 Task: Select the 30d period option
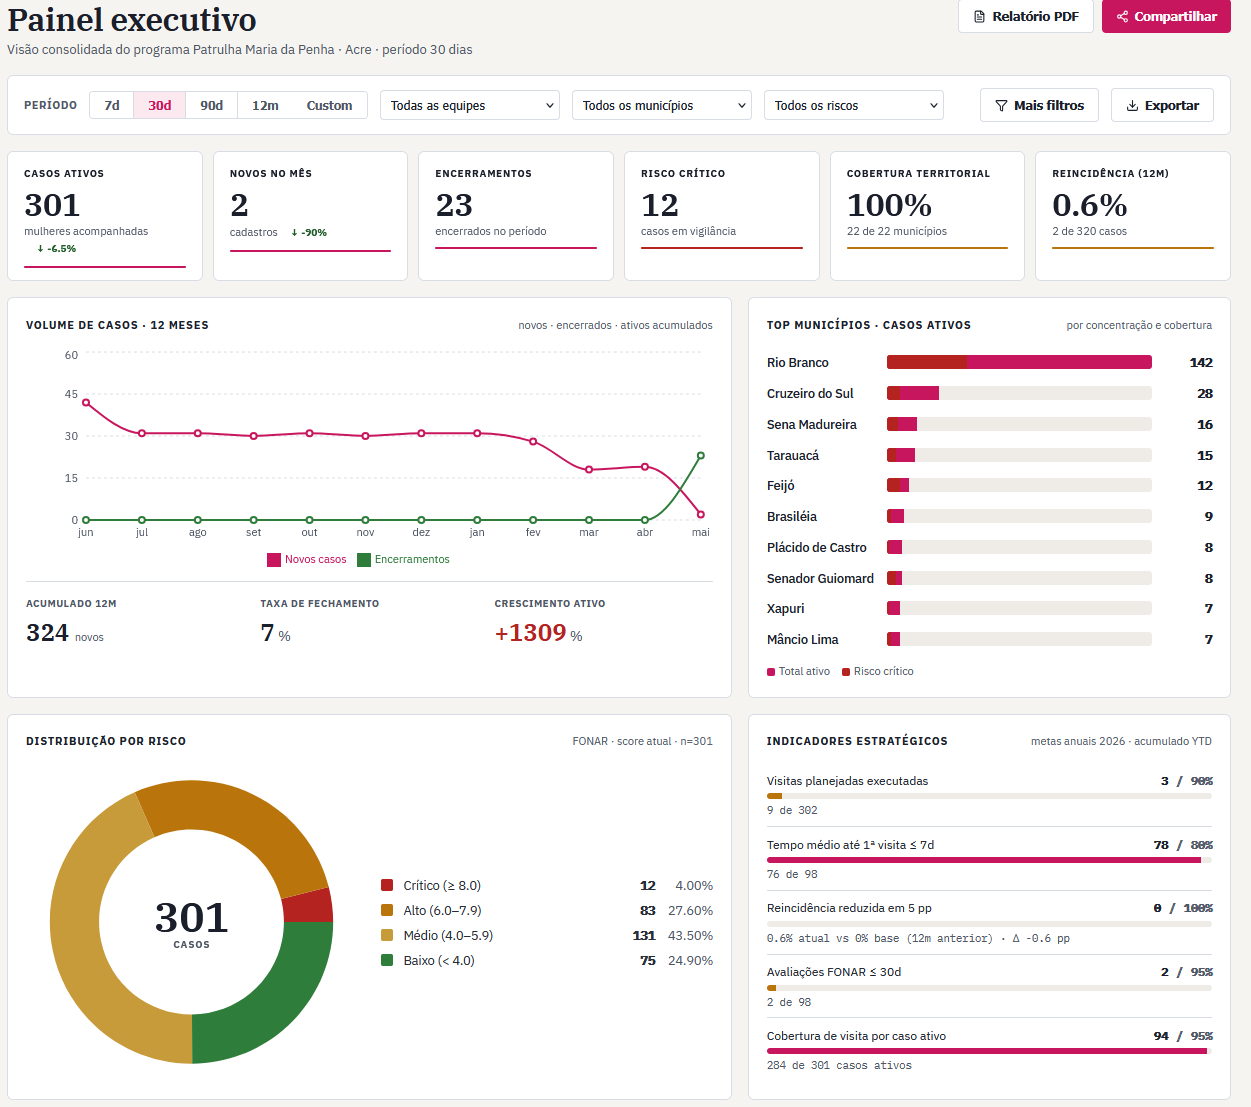pyautogui.click(x=160, y=105)
